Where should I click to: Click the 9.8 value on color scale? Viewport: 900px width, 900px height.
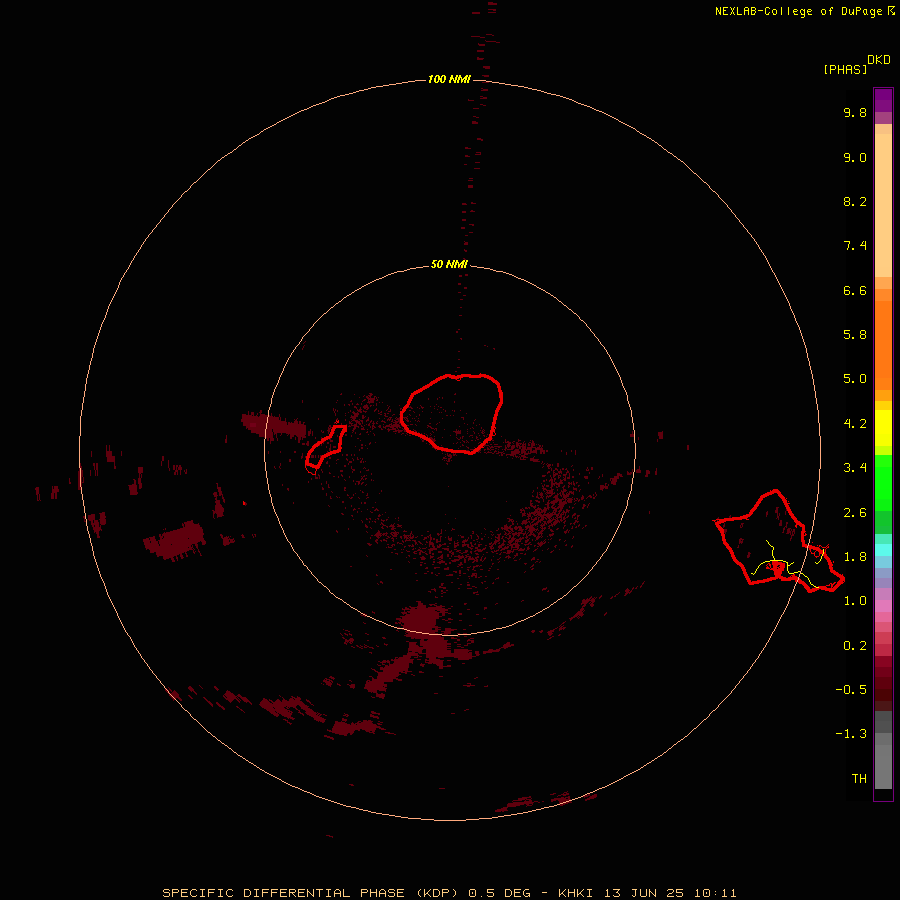pos(855,112)
